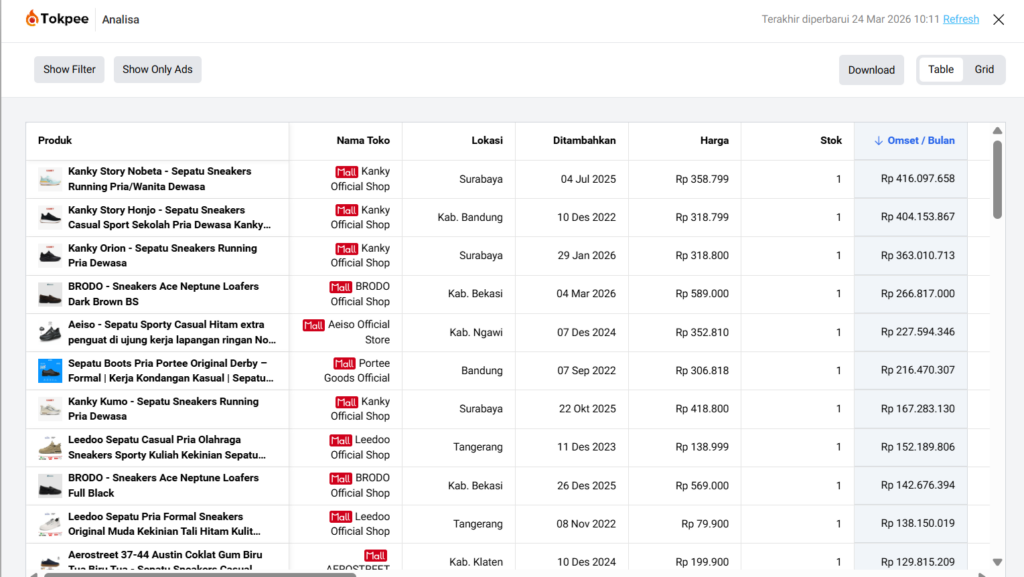
Task: Click the Refresh link to update data
Action: coord(961,18)
